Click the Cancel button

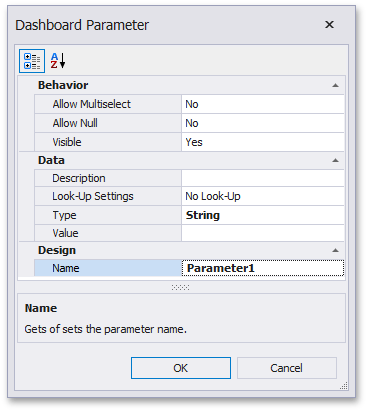287,368
